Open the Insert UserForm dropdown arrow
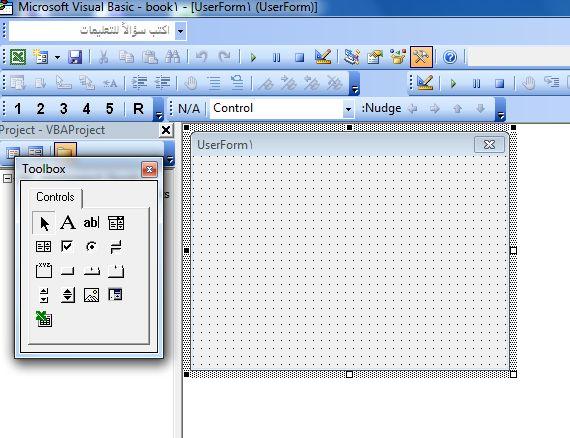The height and width of the screenshot is (438, 570). 57,57
